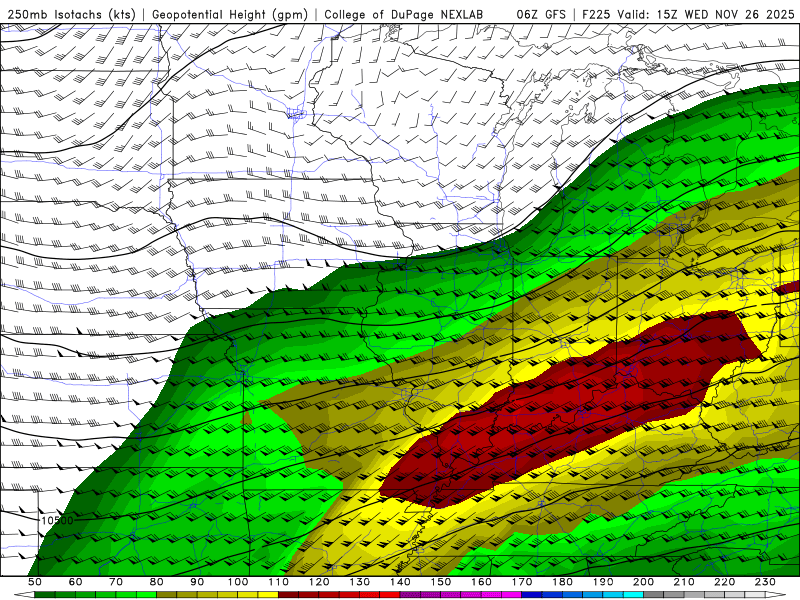Click the "06Z GFS" model run label
800x600 pixels.
541,15
